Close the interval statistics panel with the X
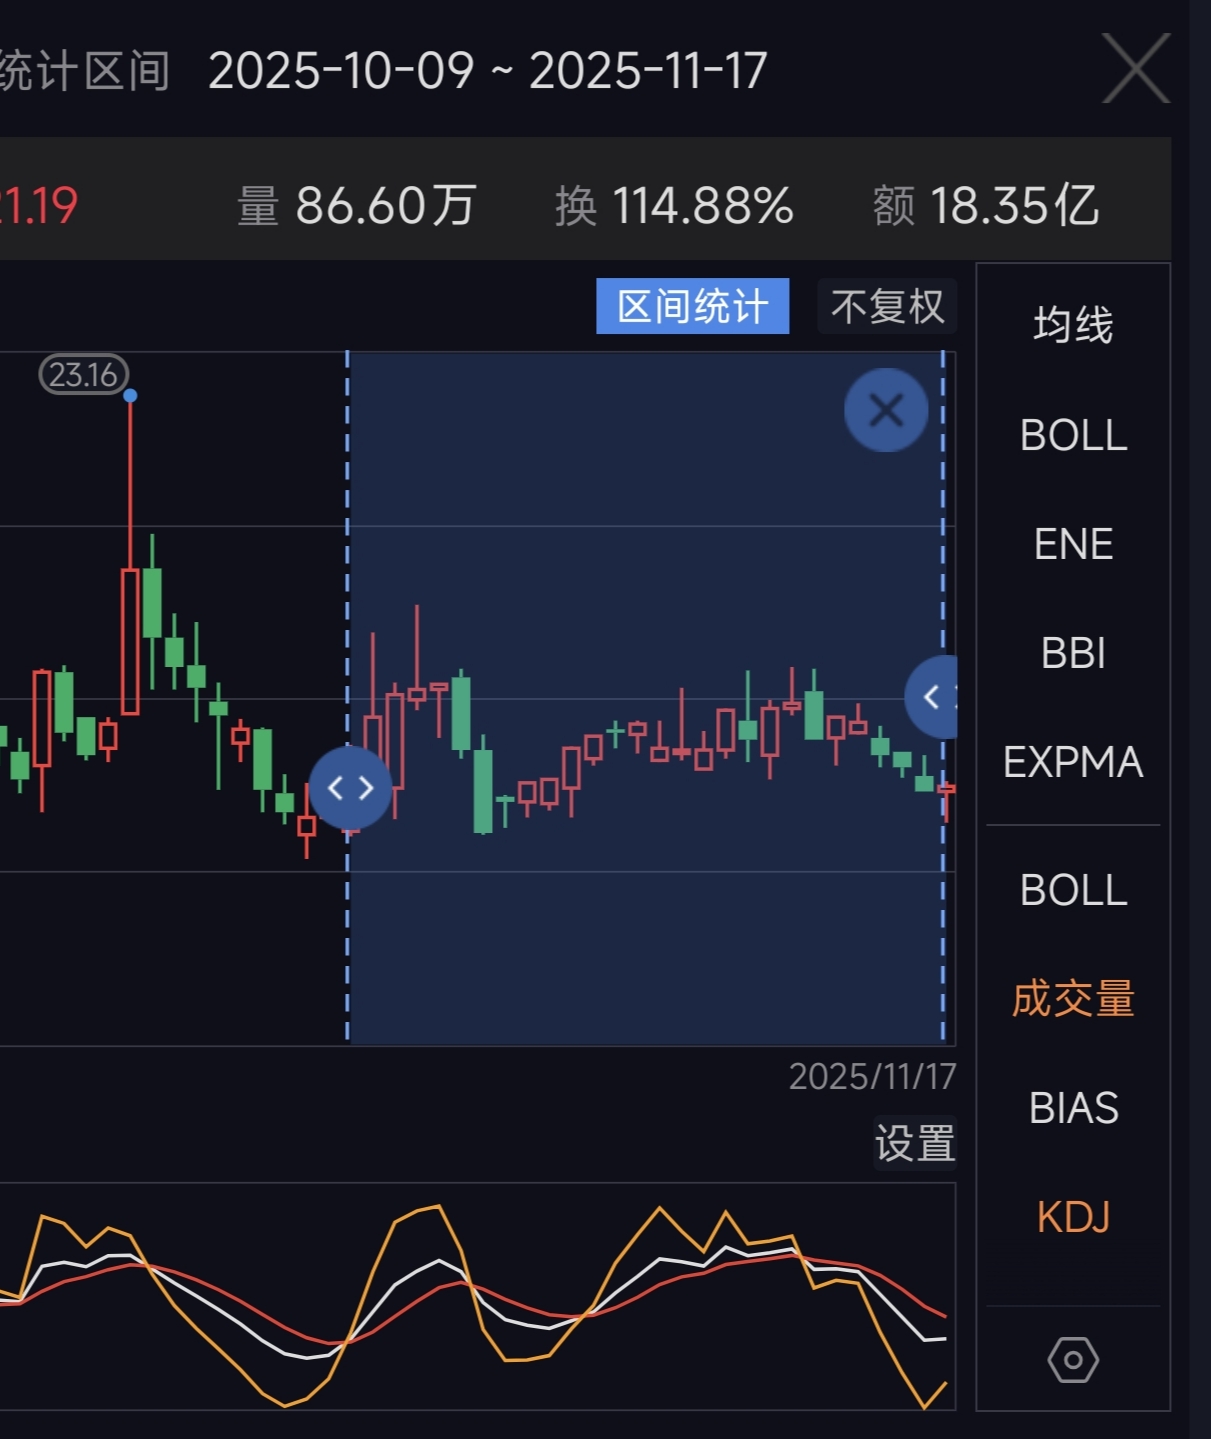 tap(1136, 68)
